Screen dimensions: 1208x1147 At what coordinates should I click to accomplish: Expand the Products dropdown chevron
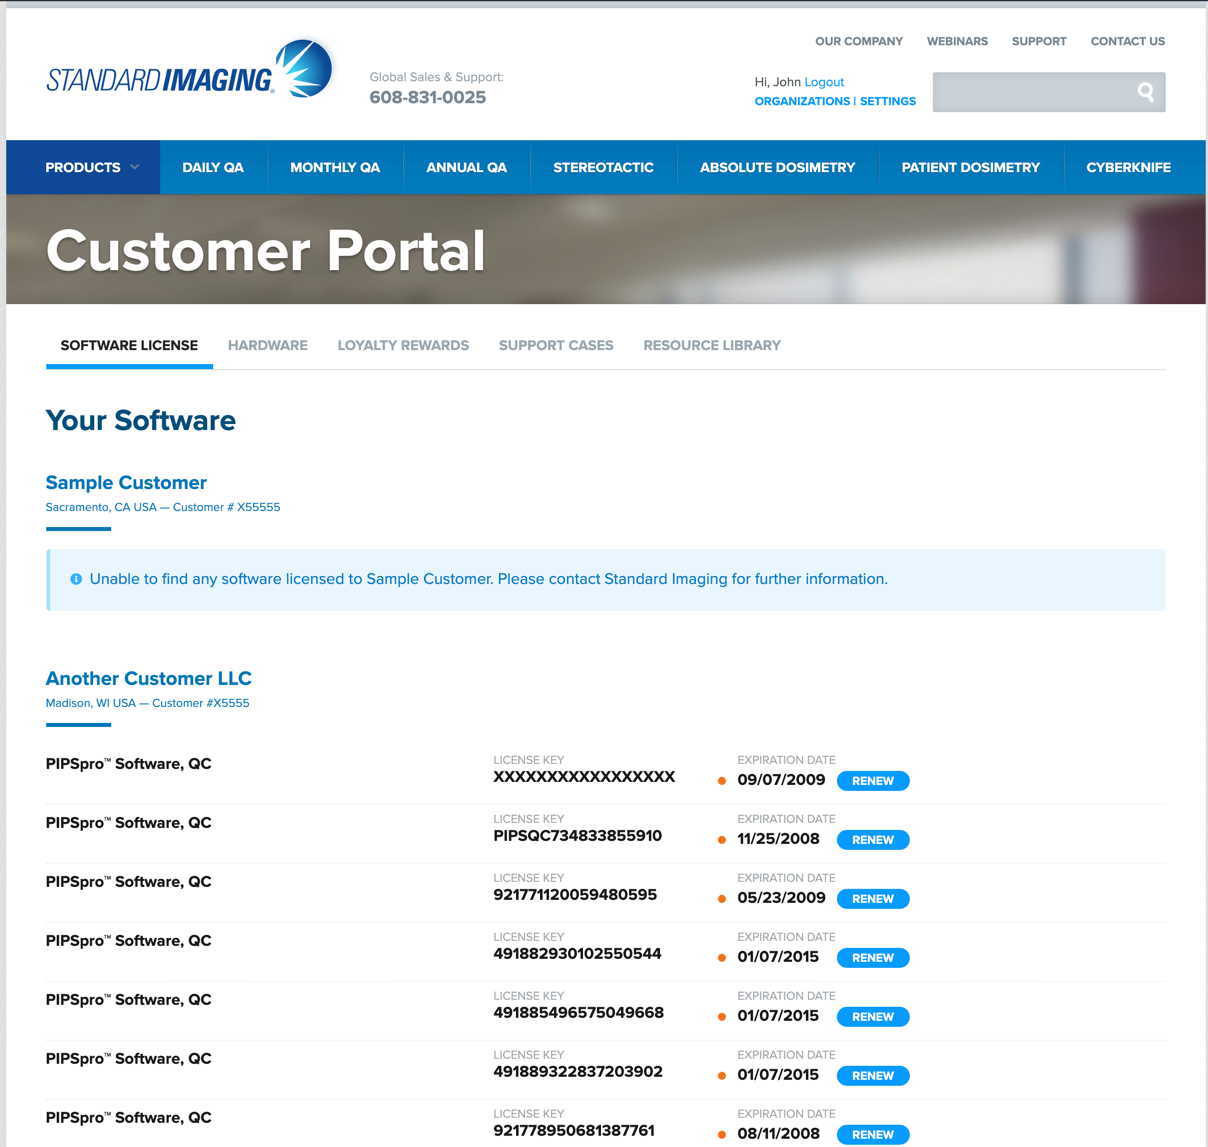(135, 167)
